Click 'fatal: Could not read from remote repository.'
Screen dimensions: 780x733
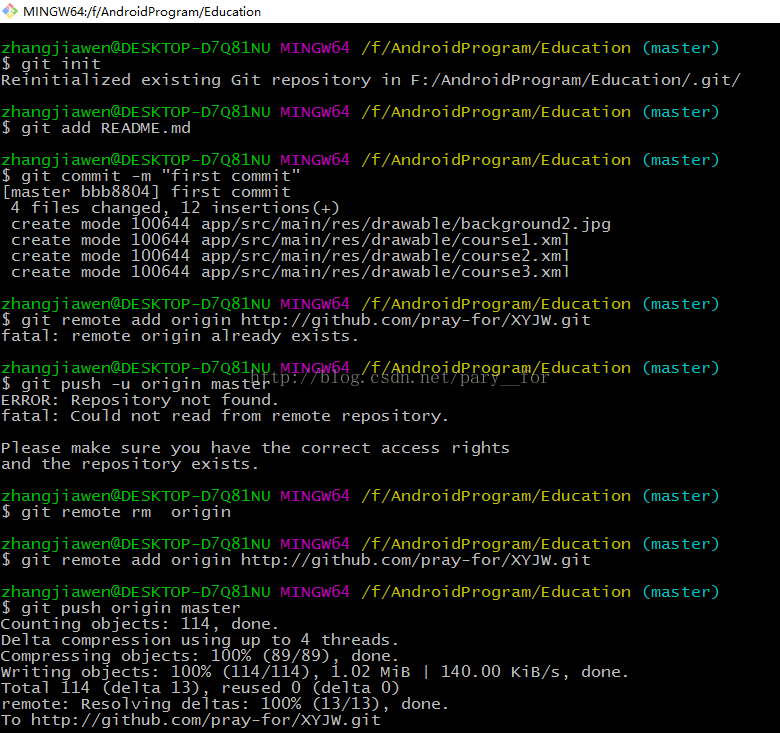225,416
